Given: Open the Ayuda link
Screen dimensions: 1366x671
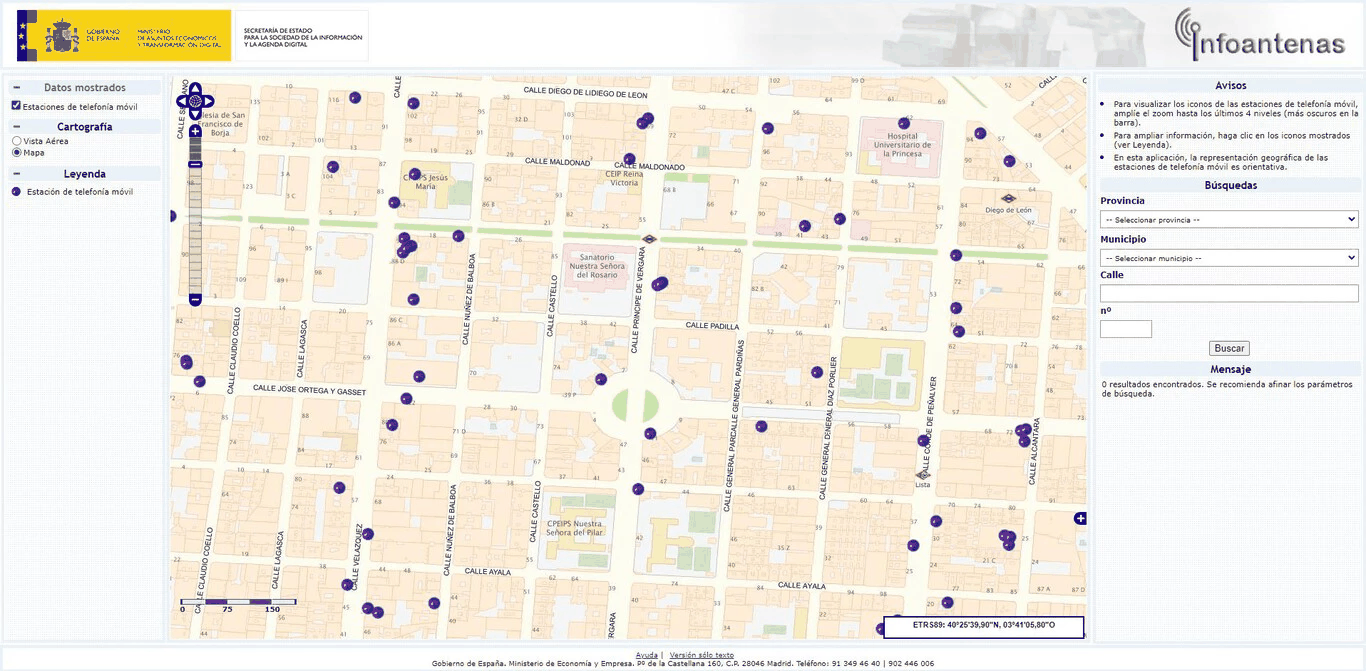Looking at the screenshot, I should coord(646,655).
